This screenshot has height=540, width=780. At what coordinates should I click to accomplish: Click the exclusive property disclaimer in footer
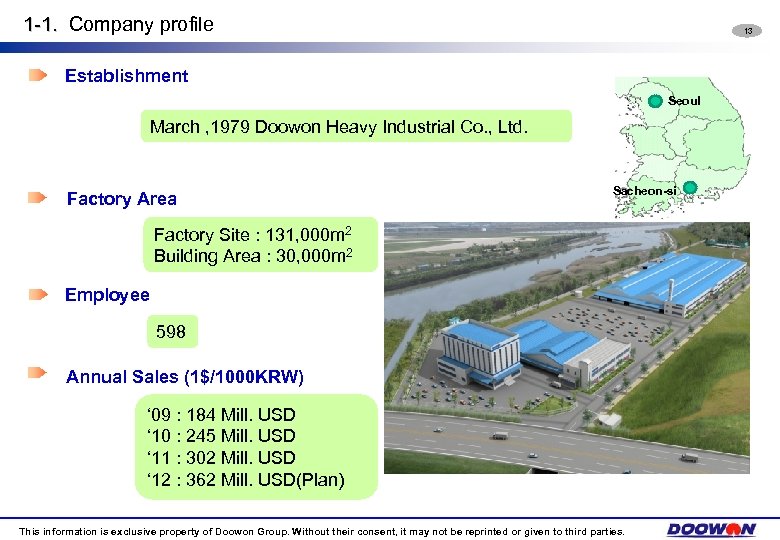321,532
